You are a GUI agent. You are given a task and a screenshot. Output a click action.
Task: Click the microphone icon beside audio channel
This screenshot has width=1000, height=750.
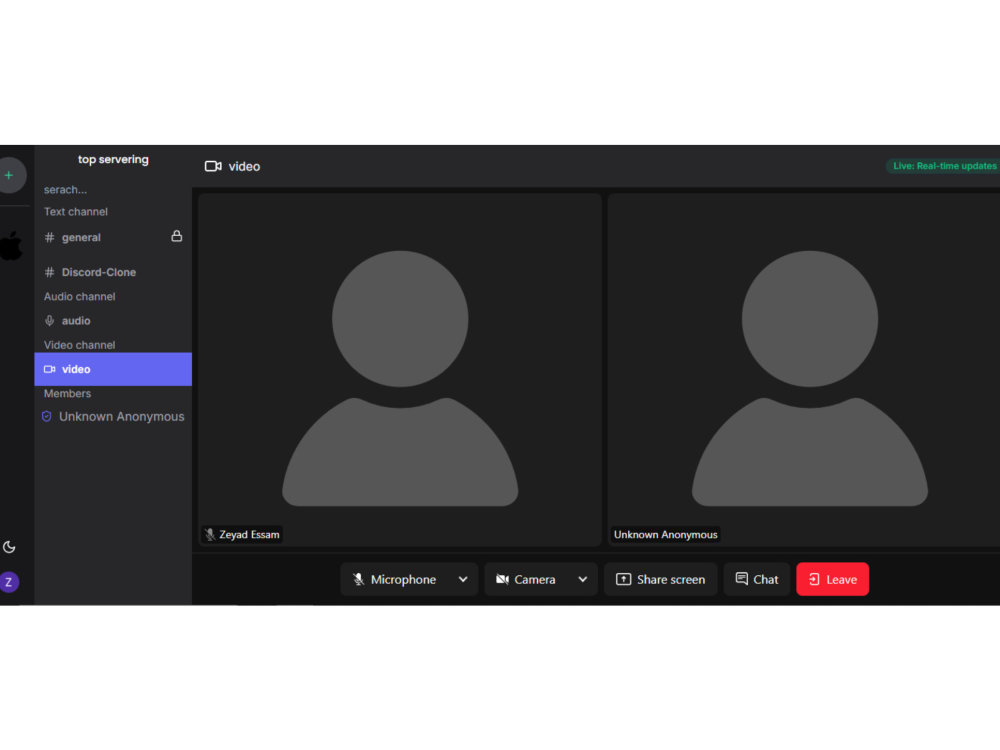(49, 321)
